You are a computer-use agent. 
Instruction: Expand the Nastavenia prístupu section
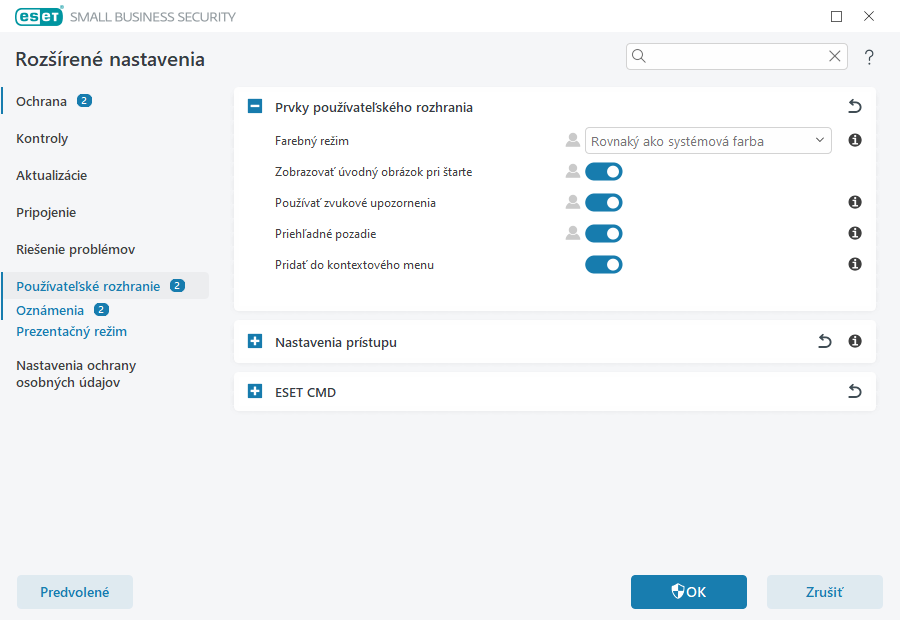coord(255,342)
